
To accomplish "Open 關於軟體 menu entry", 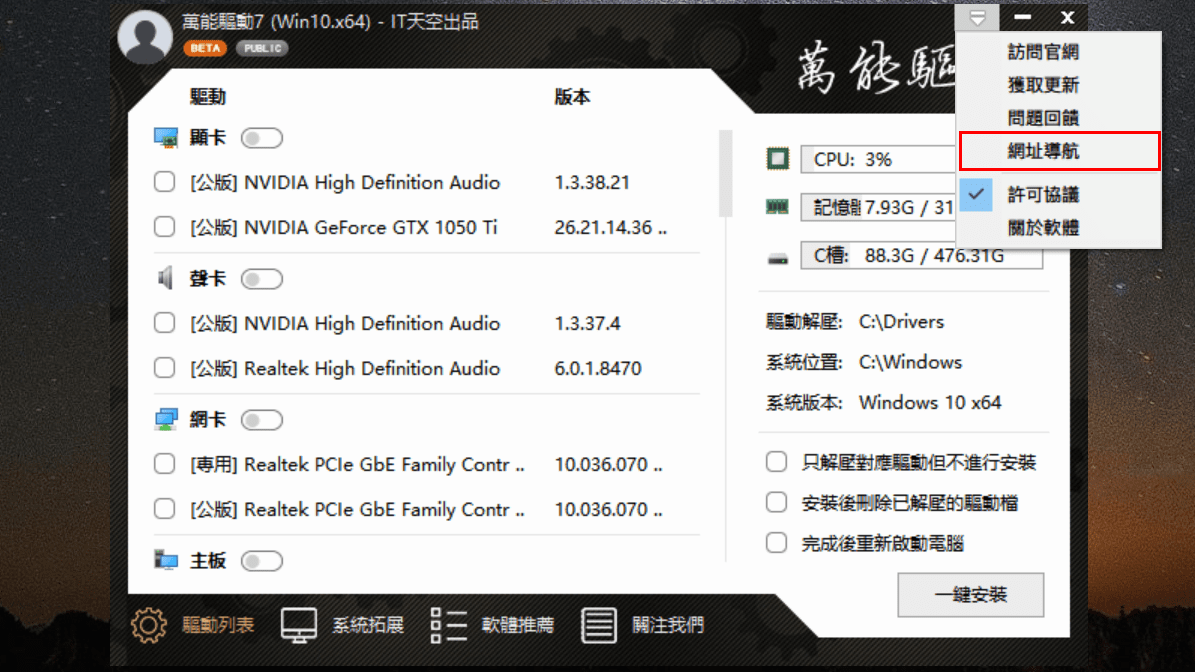I will pos(1043,227).
